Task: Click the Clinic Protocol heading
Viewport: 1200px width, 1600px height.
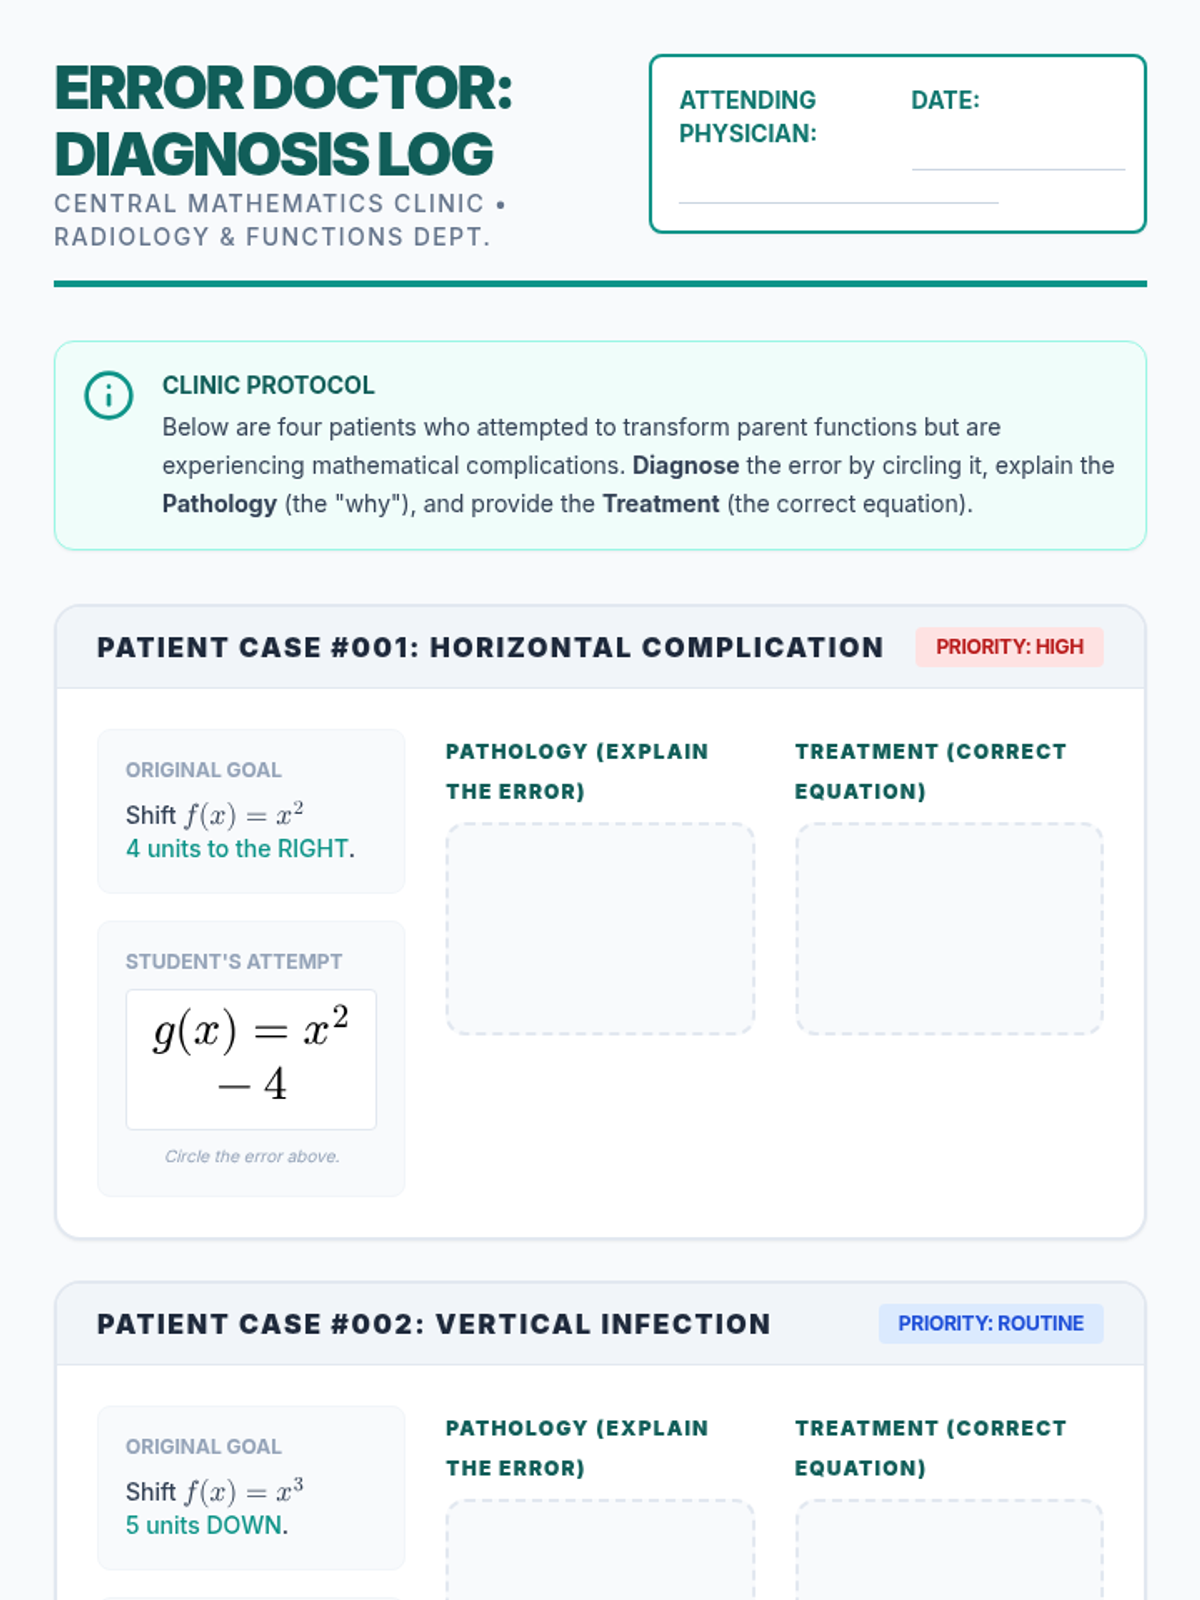Action: pyautogui.click(x=268, y=385)
